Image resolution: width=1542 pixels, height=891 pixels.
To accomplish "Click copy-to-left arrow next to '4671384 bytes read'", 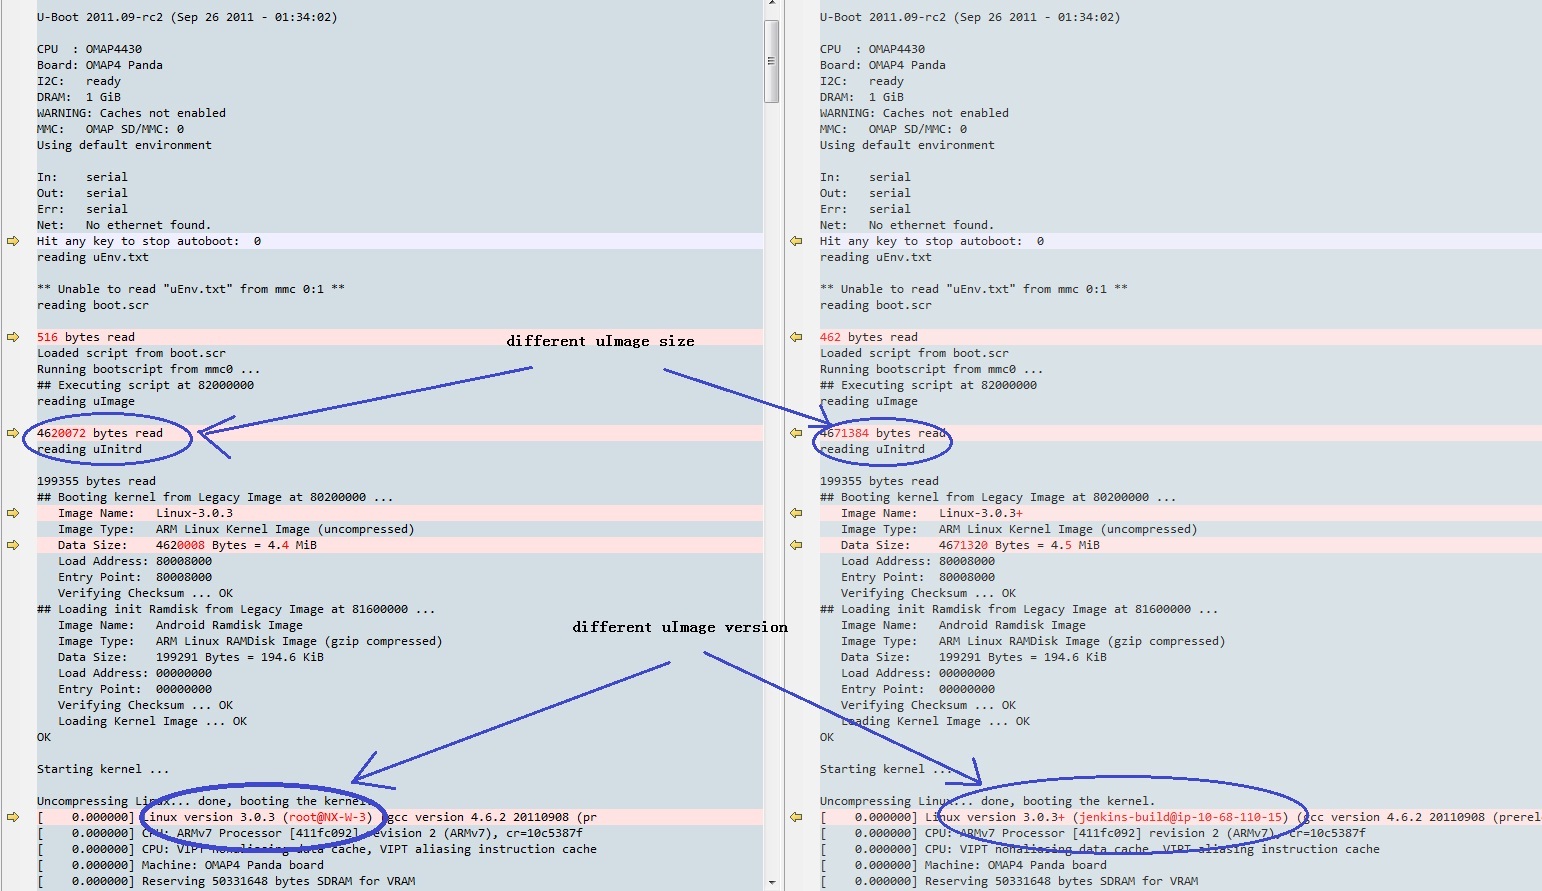I will pyautogui.click(x=796, y=433).
